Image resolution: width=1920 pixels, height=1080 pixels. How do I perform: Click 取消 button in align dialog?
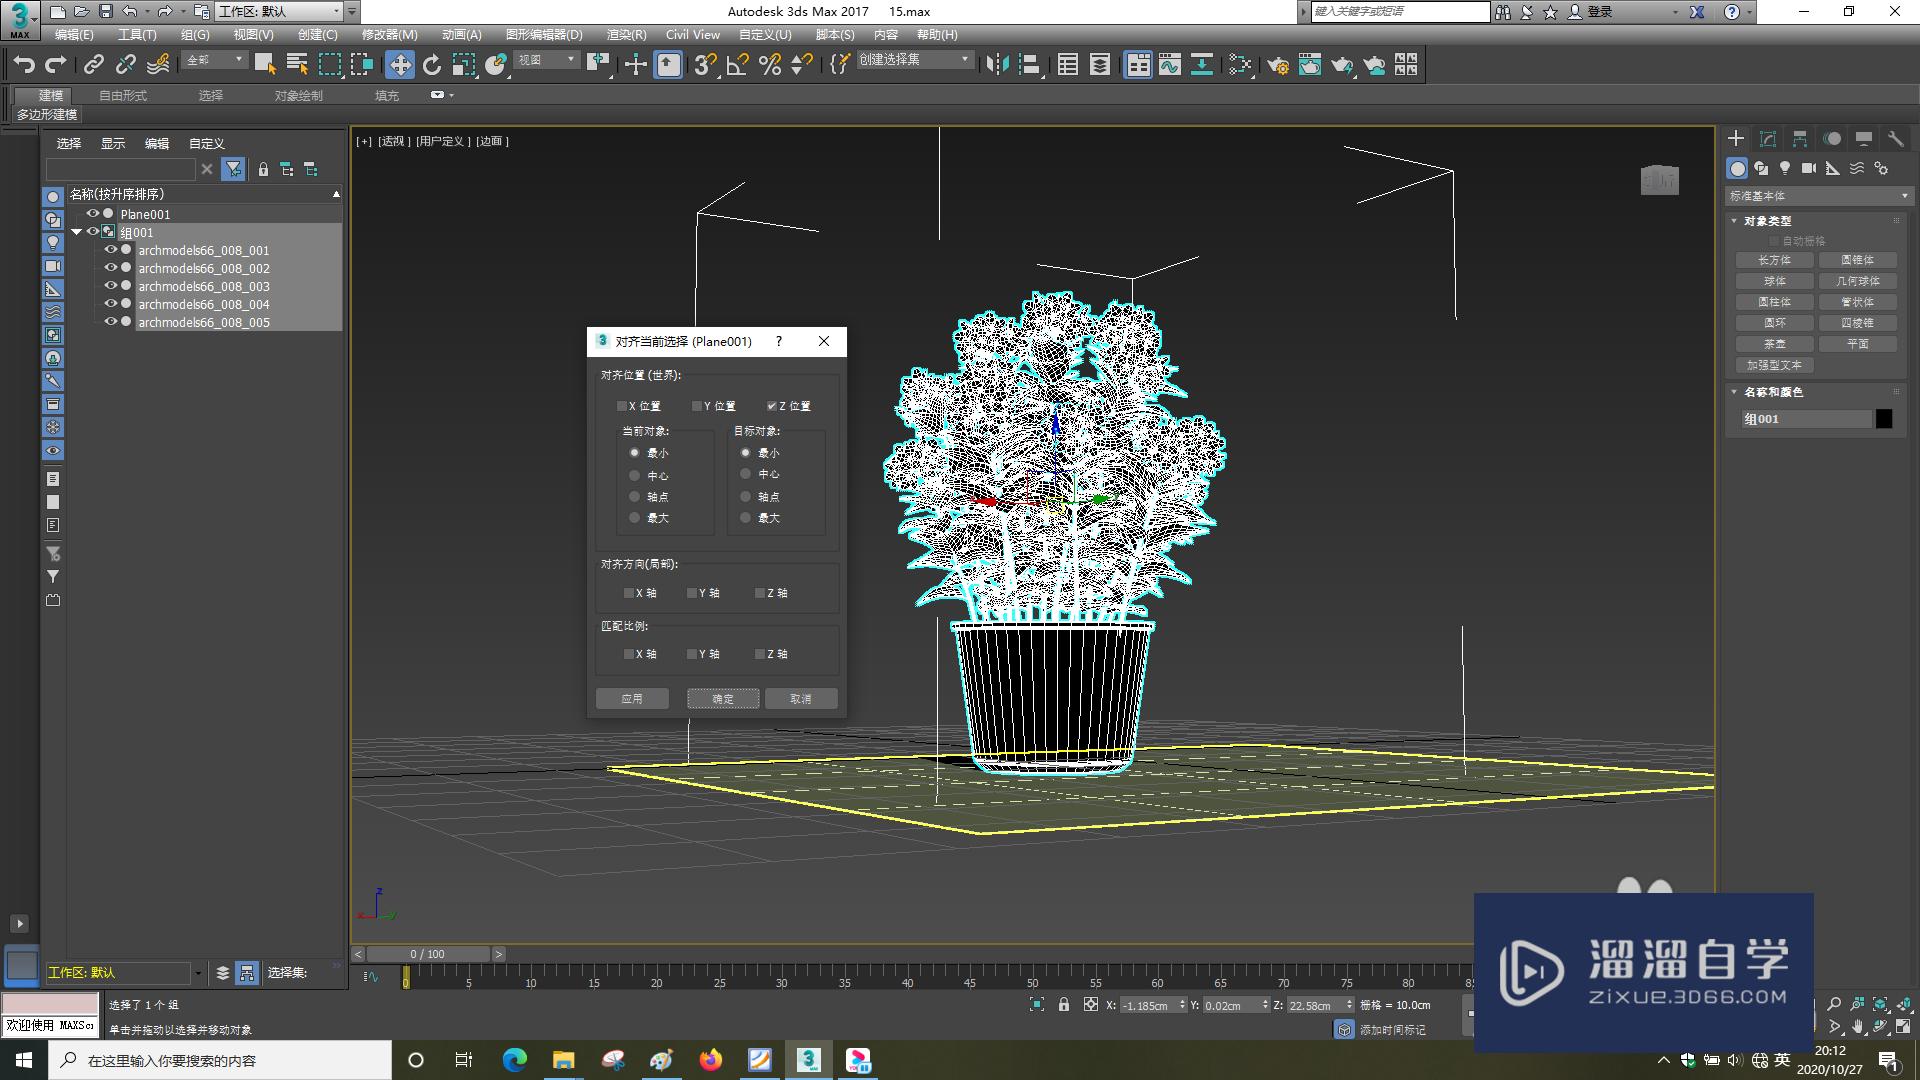(x=800, y=698)
